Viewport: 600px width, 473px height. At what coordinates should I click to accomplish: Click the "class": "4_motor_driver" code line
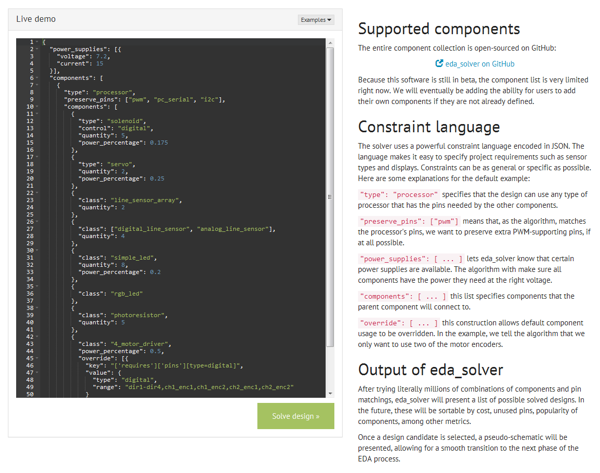(x=125, y=344)
